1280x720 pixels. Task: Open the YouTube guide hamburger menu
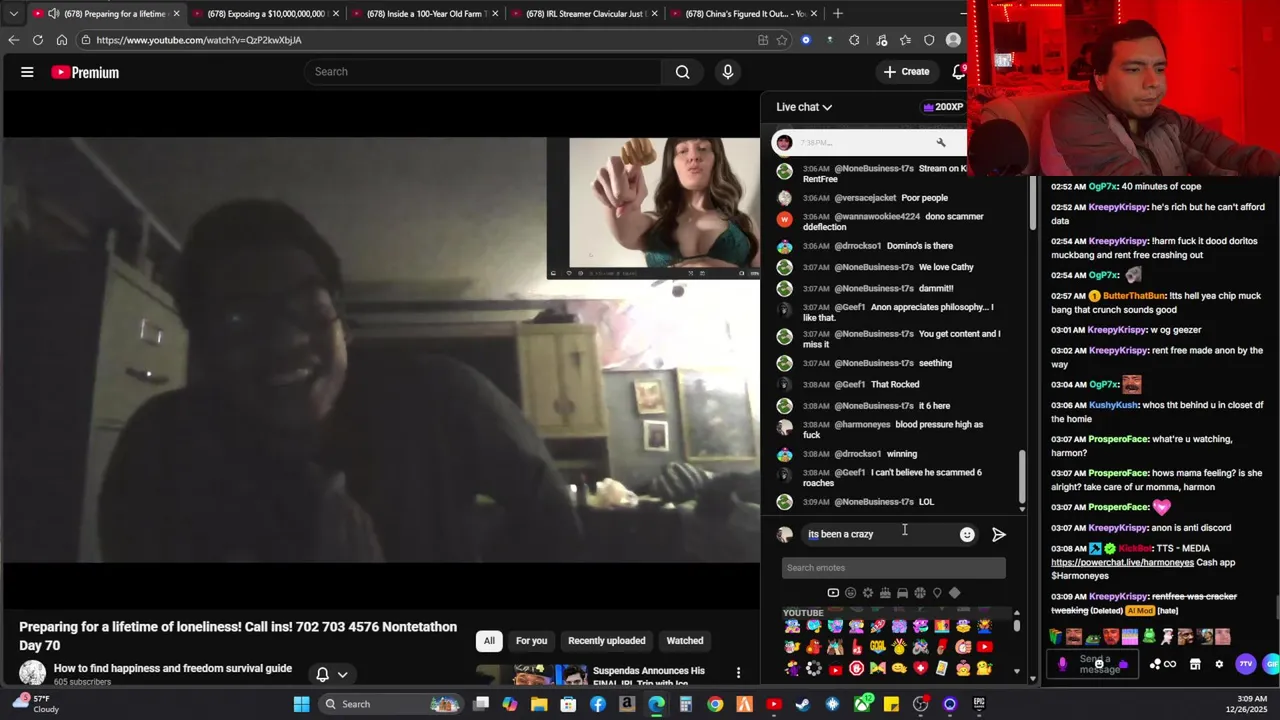pyautogui.click(x=27, y=72)
